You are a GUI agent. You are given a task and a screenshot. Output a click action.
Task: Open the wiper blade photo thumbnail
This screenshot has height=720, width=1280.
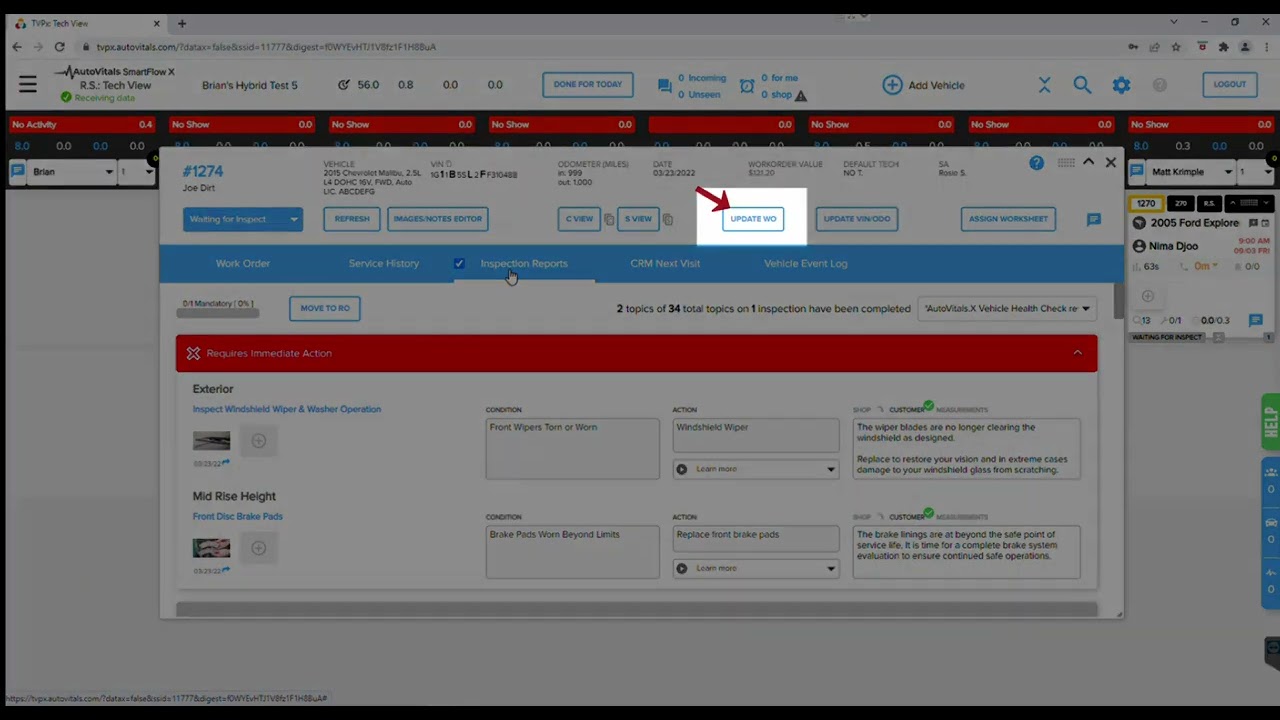211,441
